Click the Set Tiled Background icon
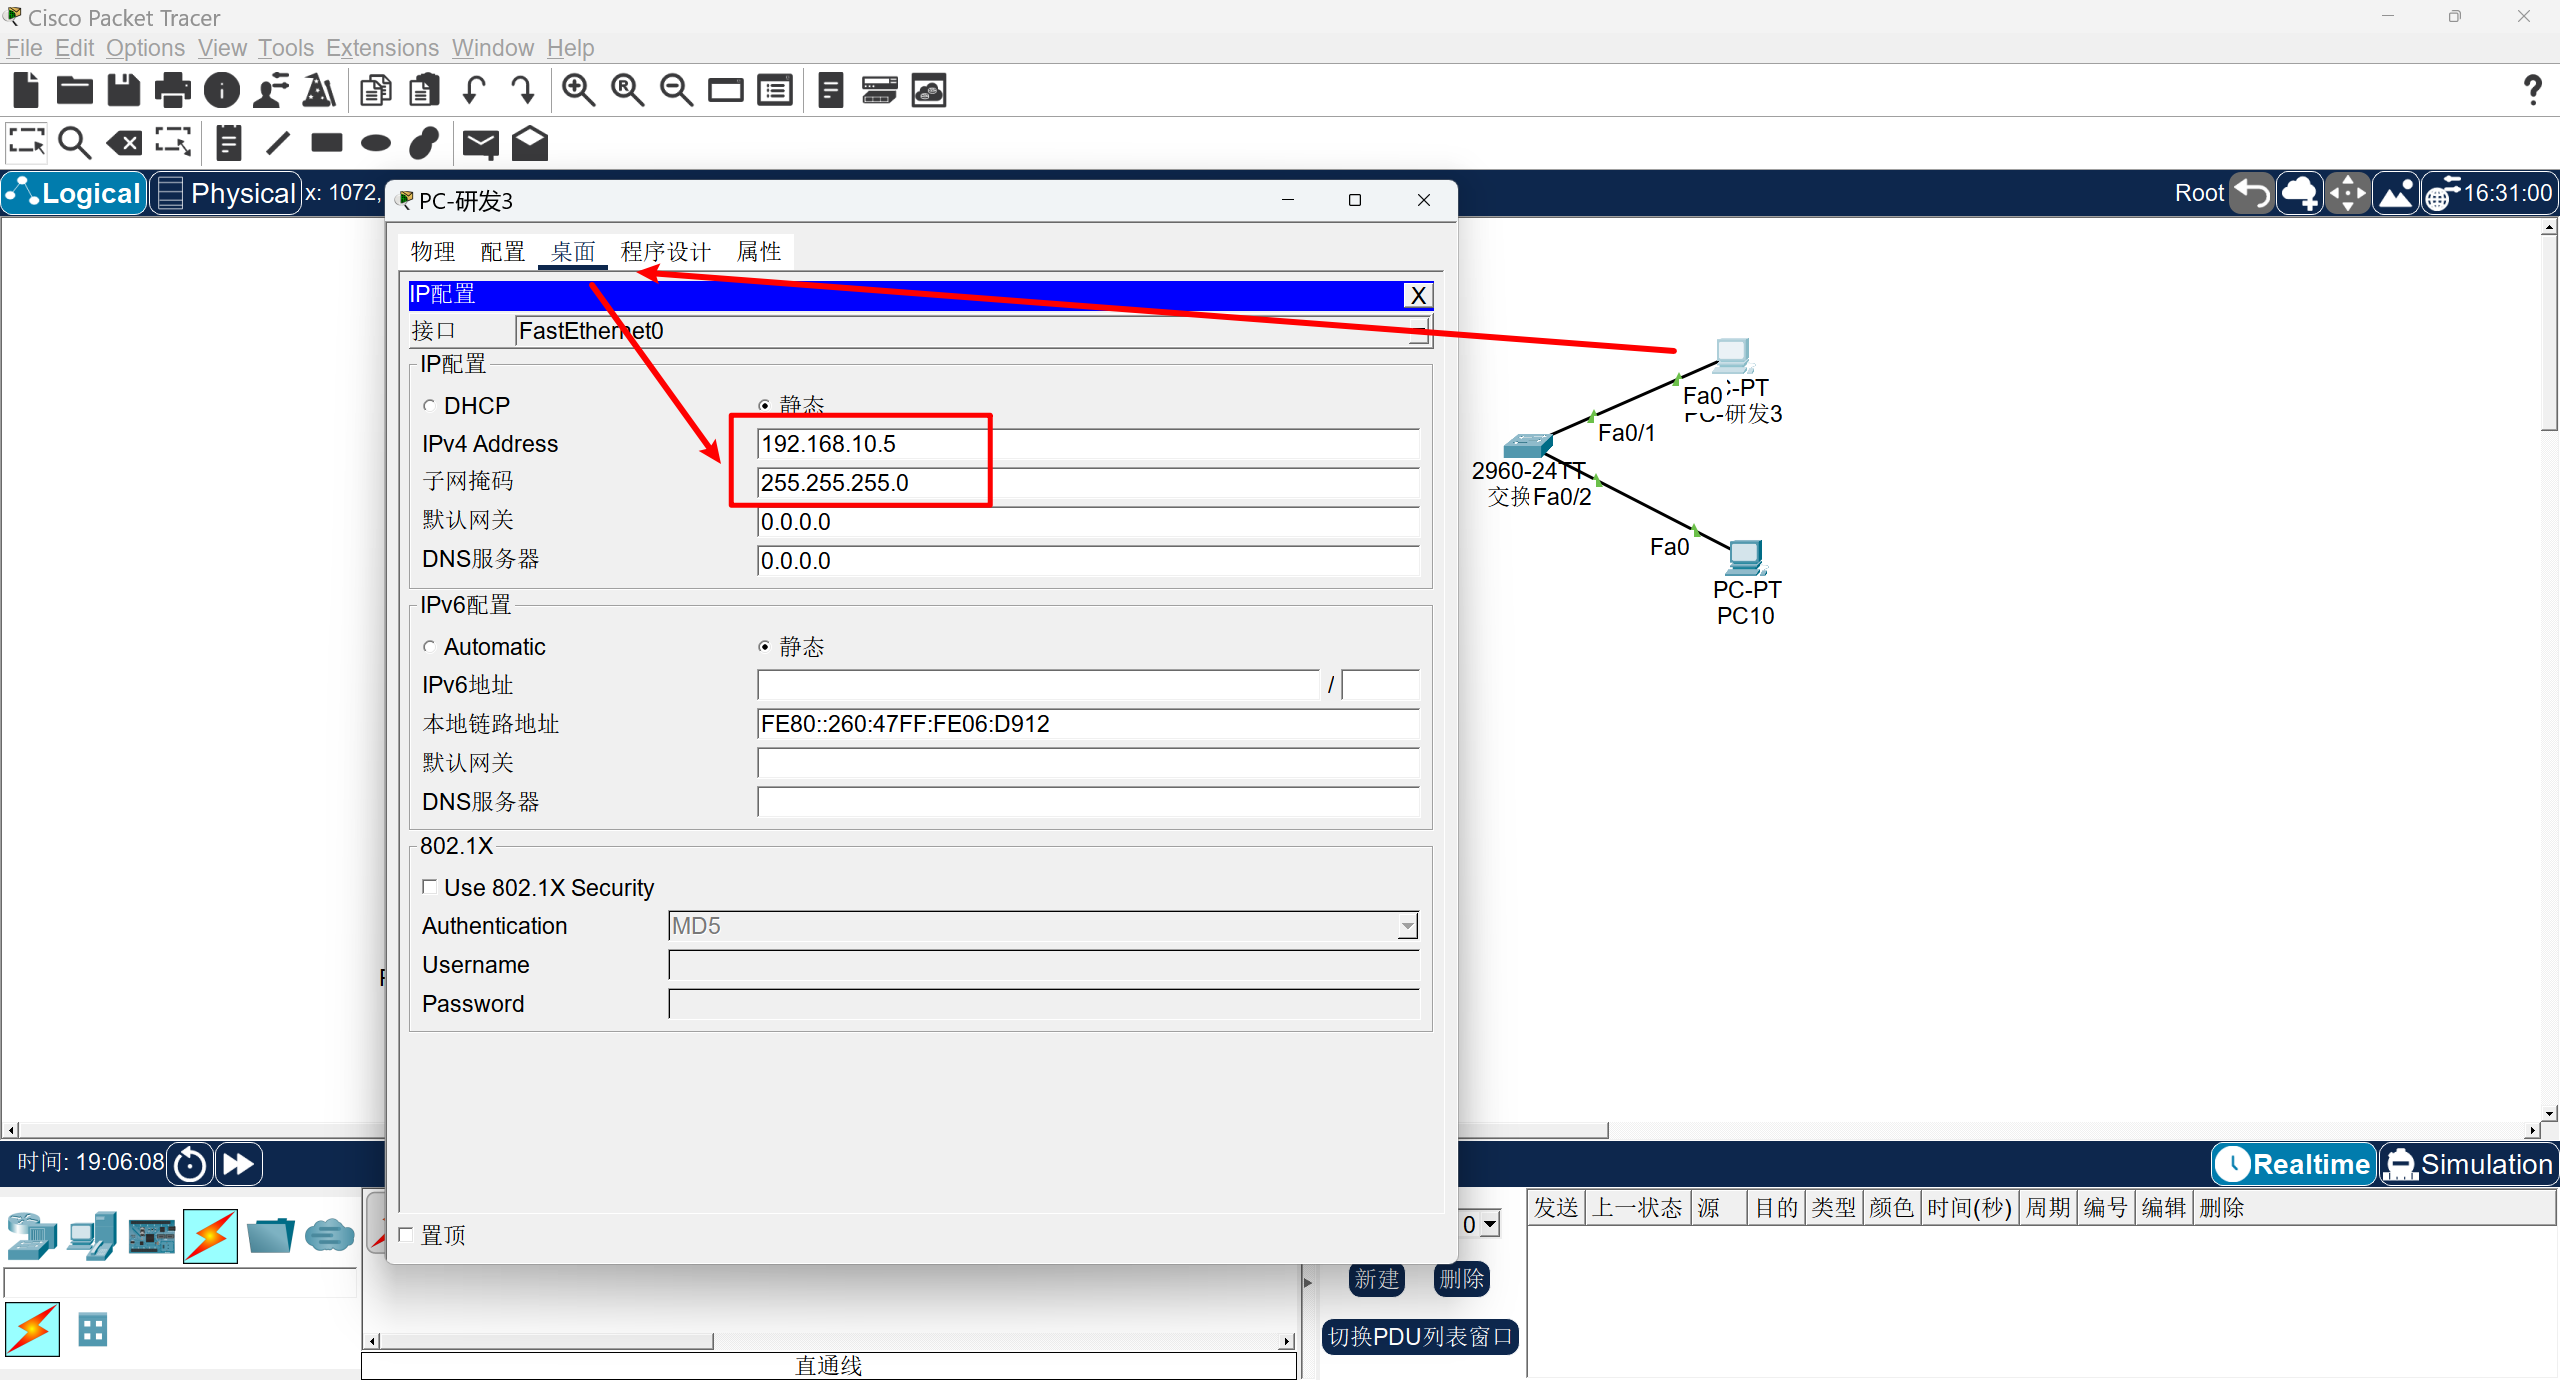The height and width of the screenshot is (1380, 2560). (x=2396, y=193)
